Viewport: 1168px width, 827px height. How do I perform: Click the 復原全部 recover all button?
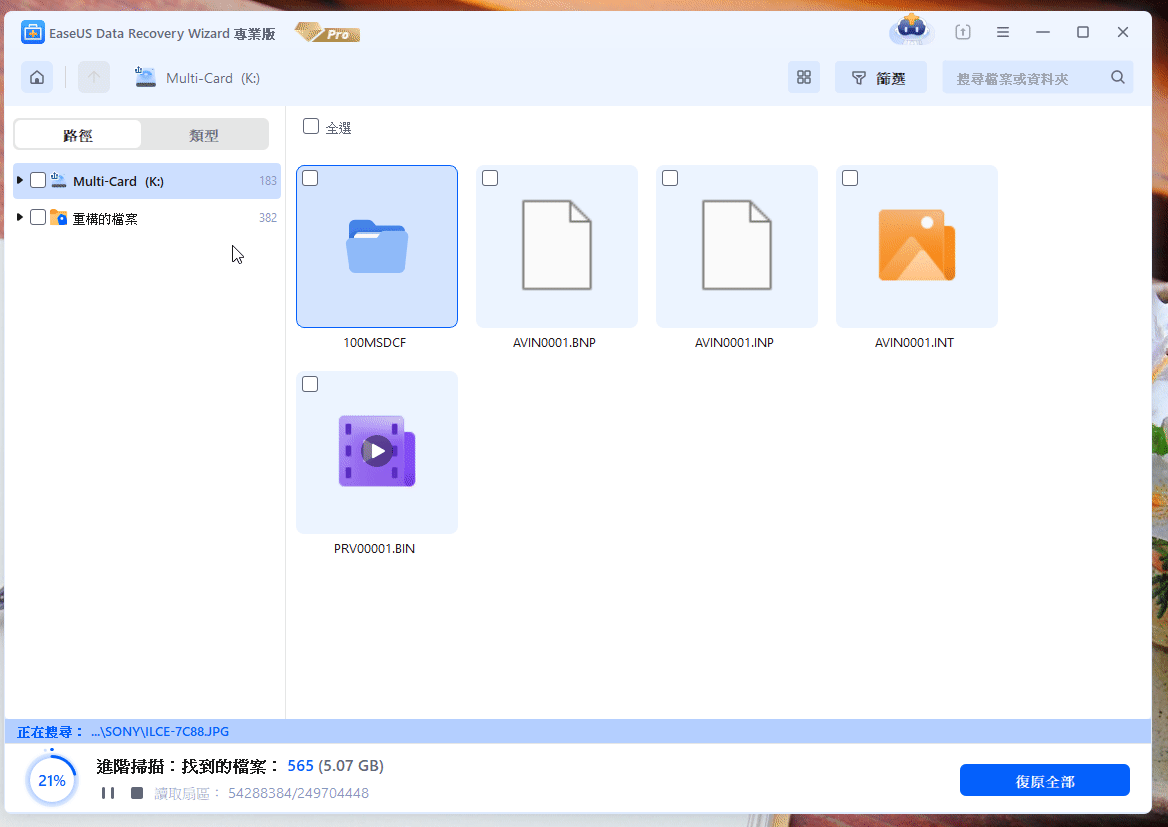(1044, 780)
